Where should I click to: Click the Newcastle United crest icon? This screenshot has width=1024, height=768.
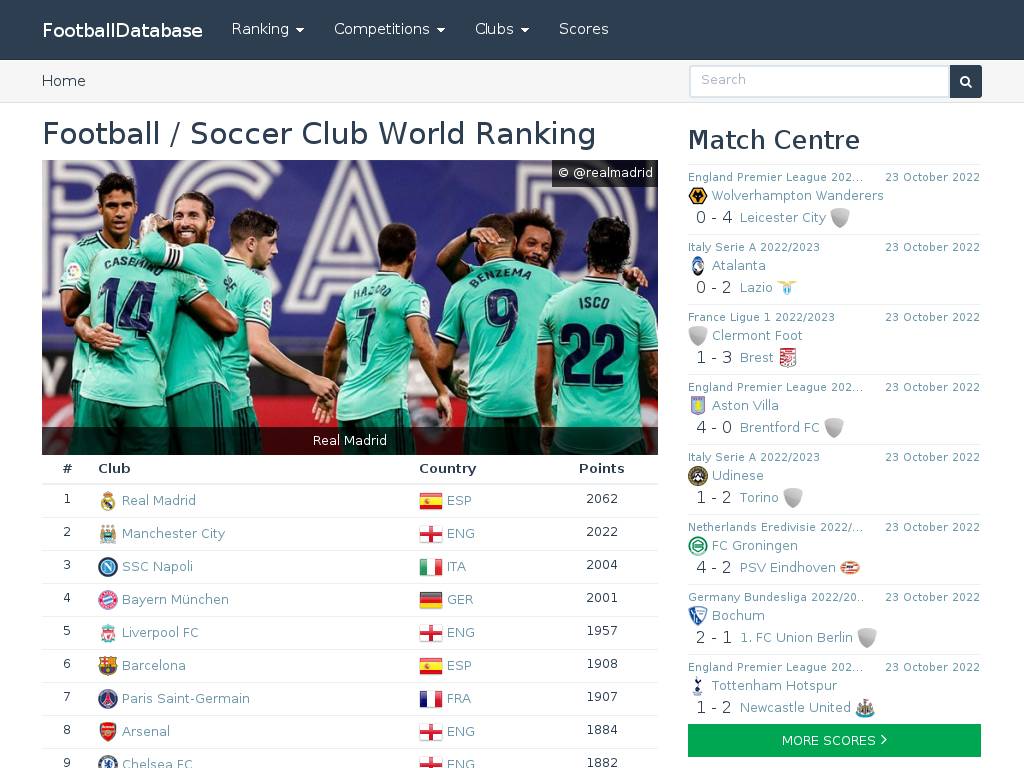coord(865,708)
